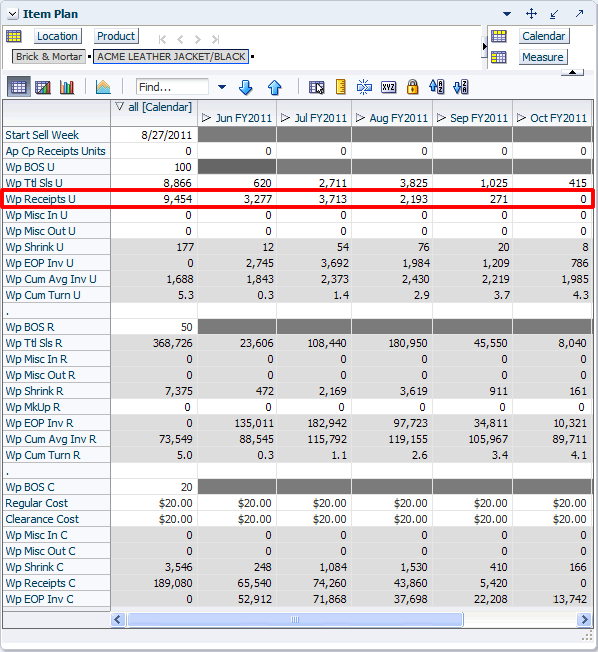Open the Item Plan window menu arrow
Viewport: 598px width, 652px height.
[x=507, y=14]
